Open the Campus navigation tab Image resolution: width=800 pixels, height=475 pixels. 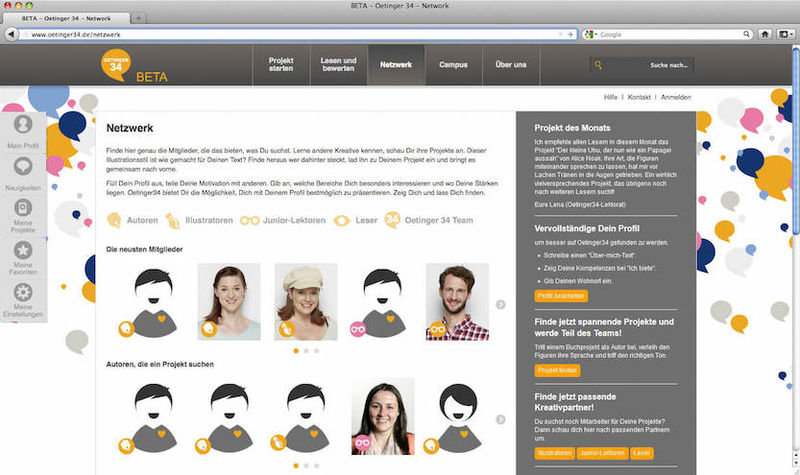click(x=453, y=65)
